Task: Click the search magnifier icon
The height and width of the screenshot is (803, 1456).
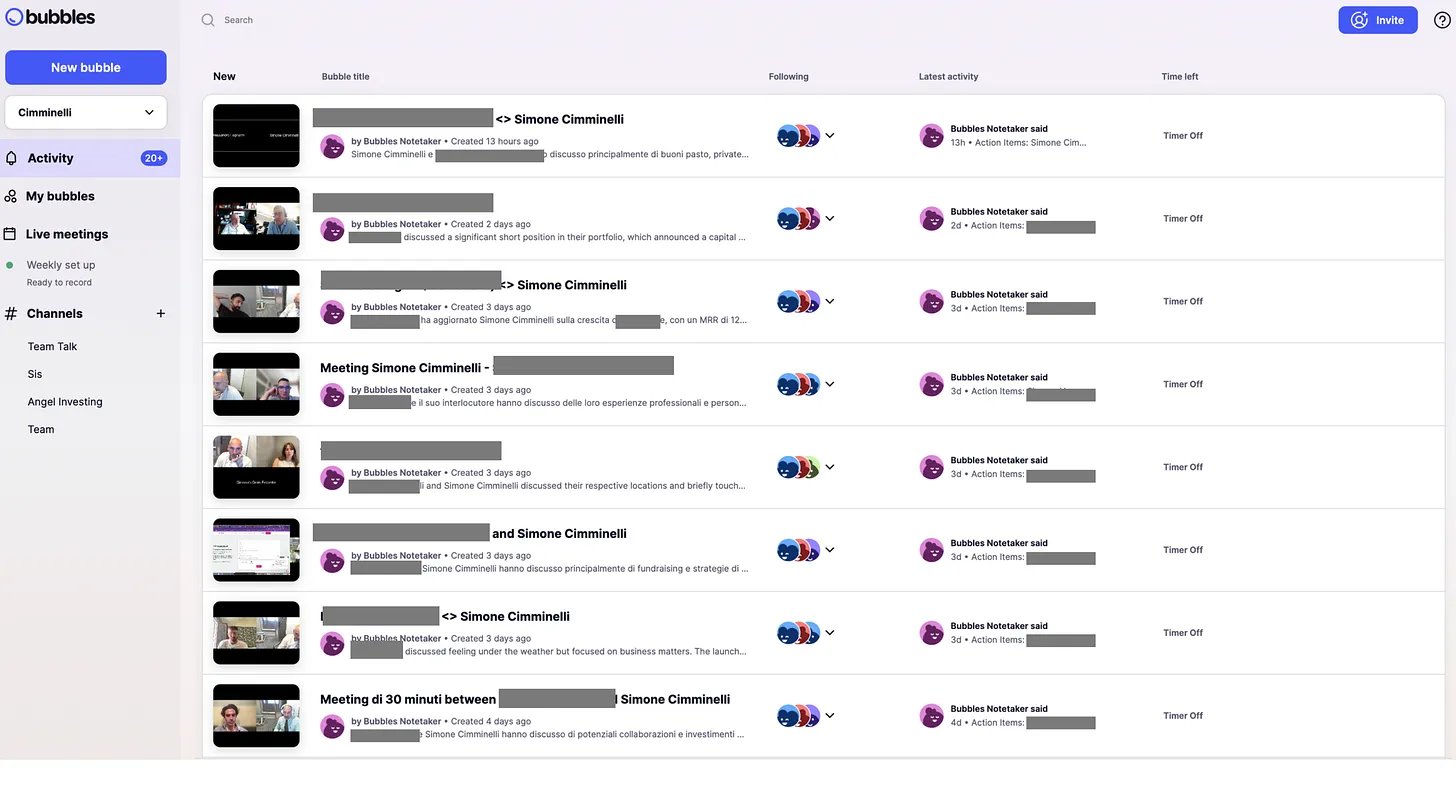Action: click(208, 20)
